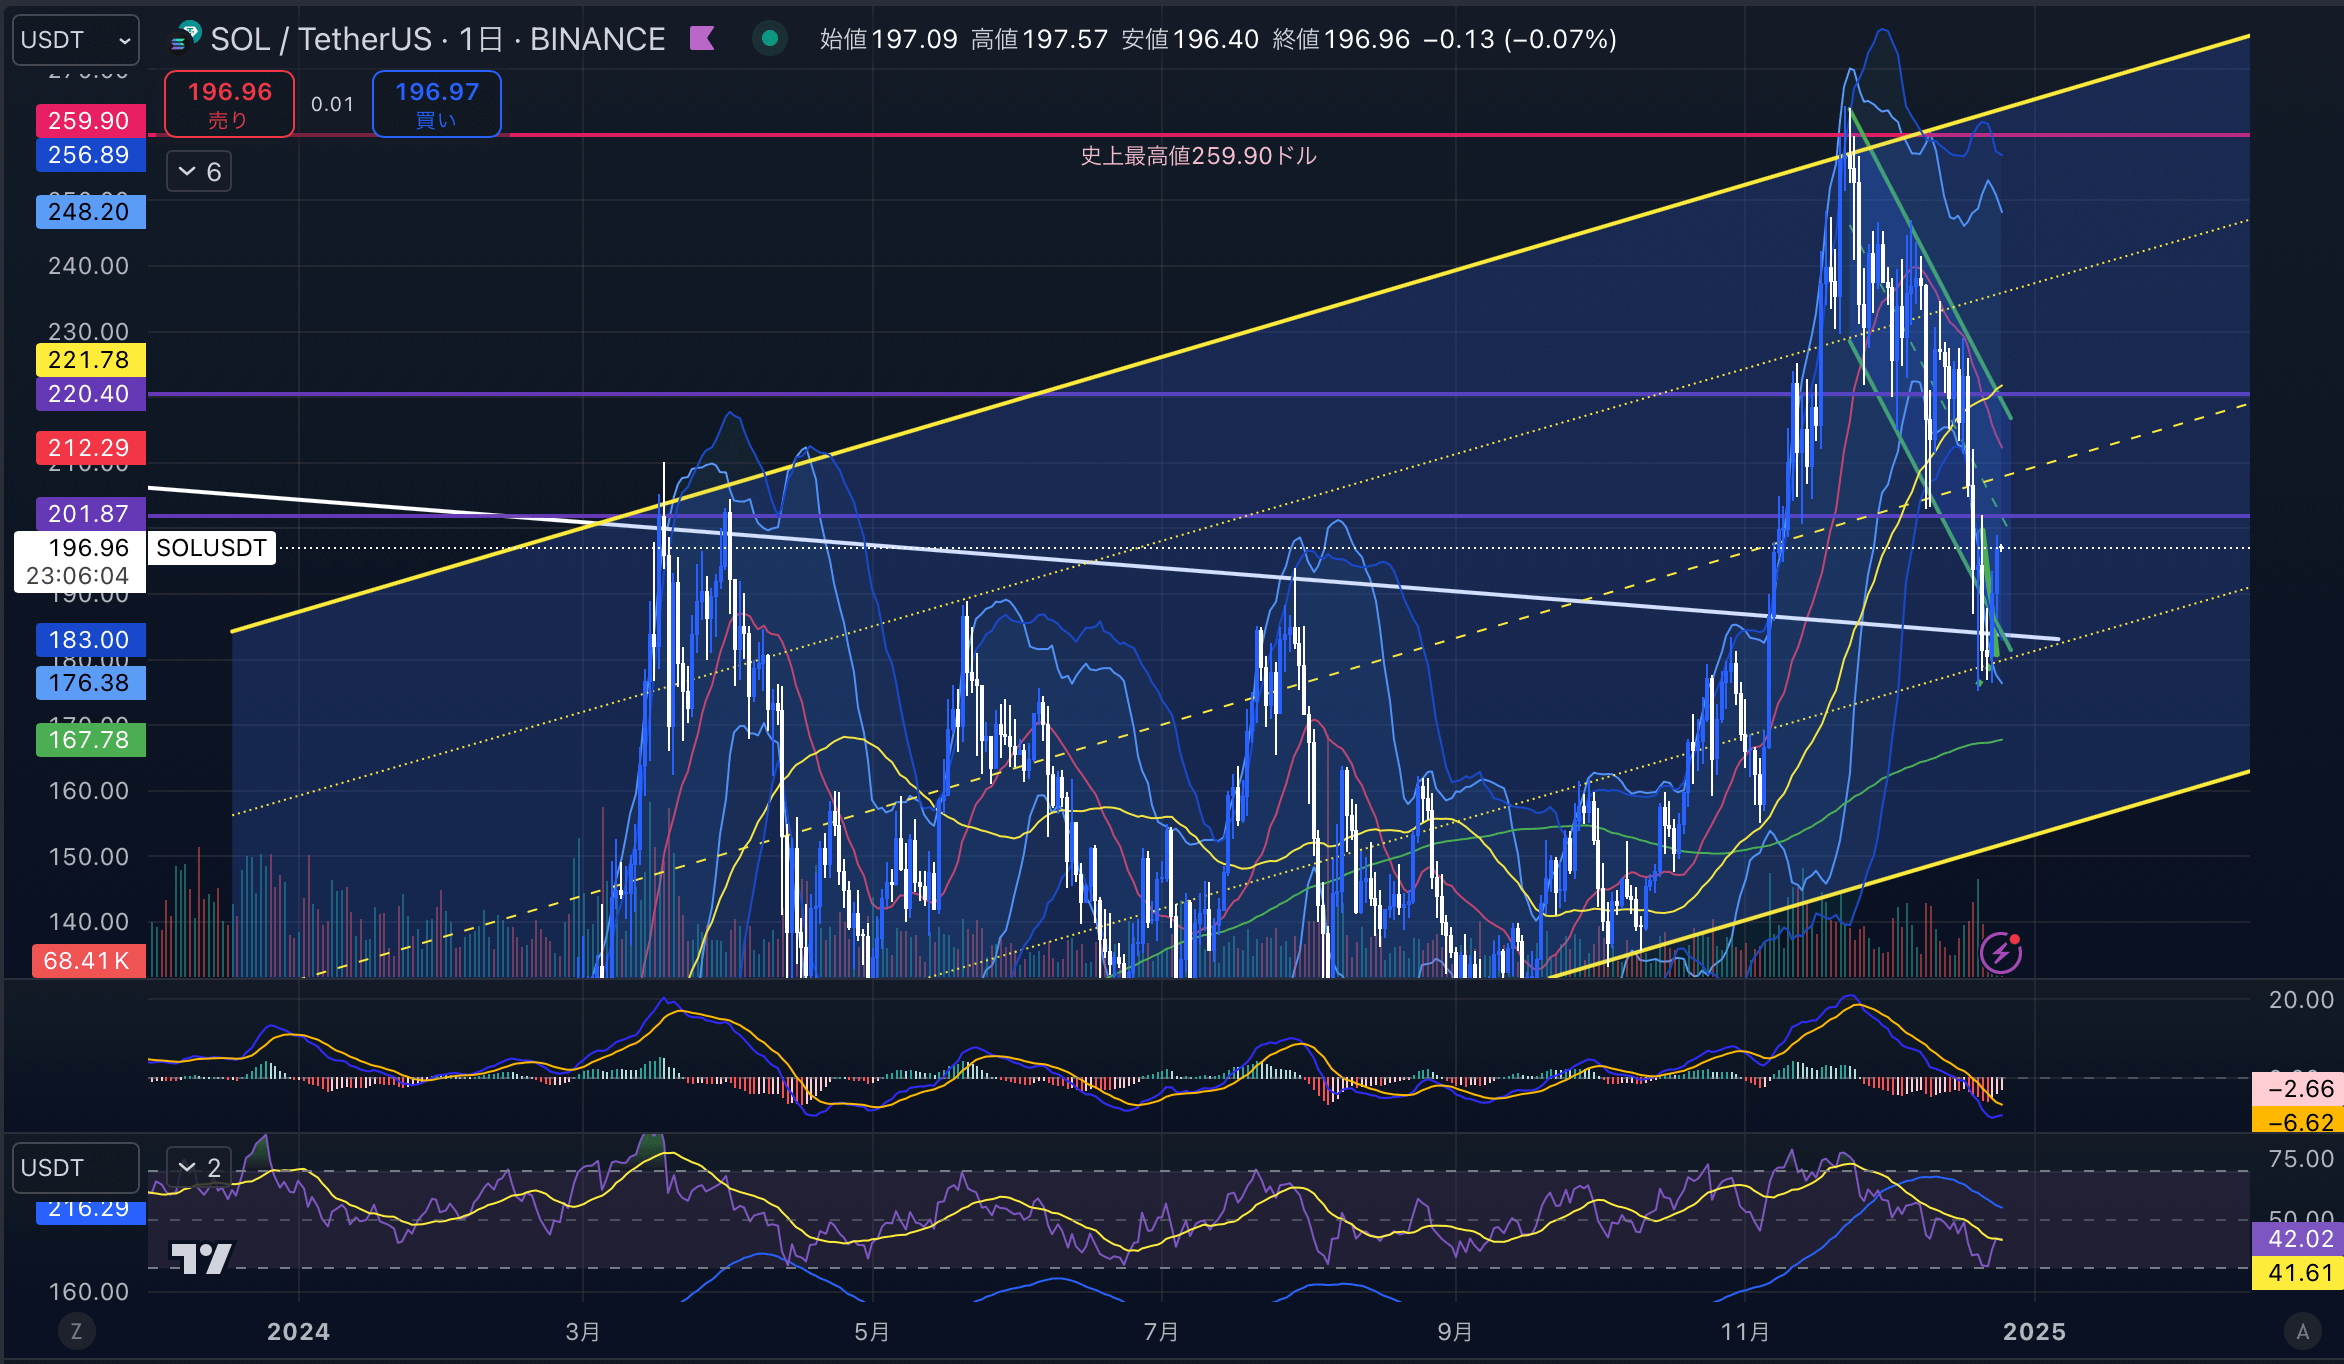Viewport: 2344px width, 1364px height.
Task: Click the current price 196.96 axis label
Action: coord(80,561)
